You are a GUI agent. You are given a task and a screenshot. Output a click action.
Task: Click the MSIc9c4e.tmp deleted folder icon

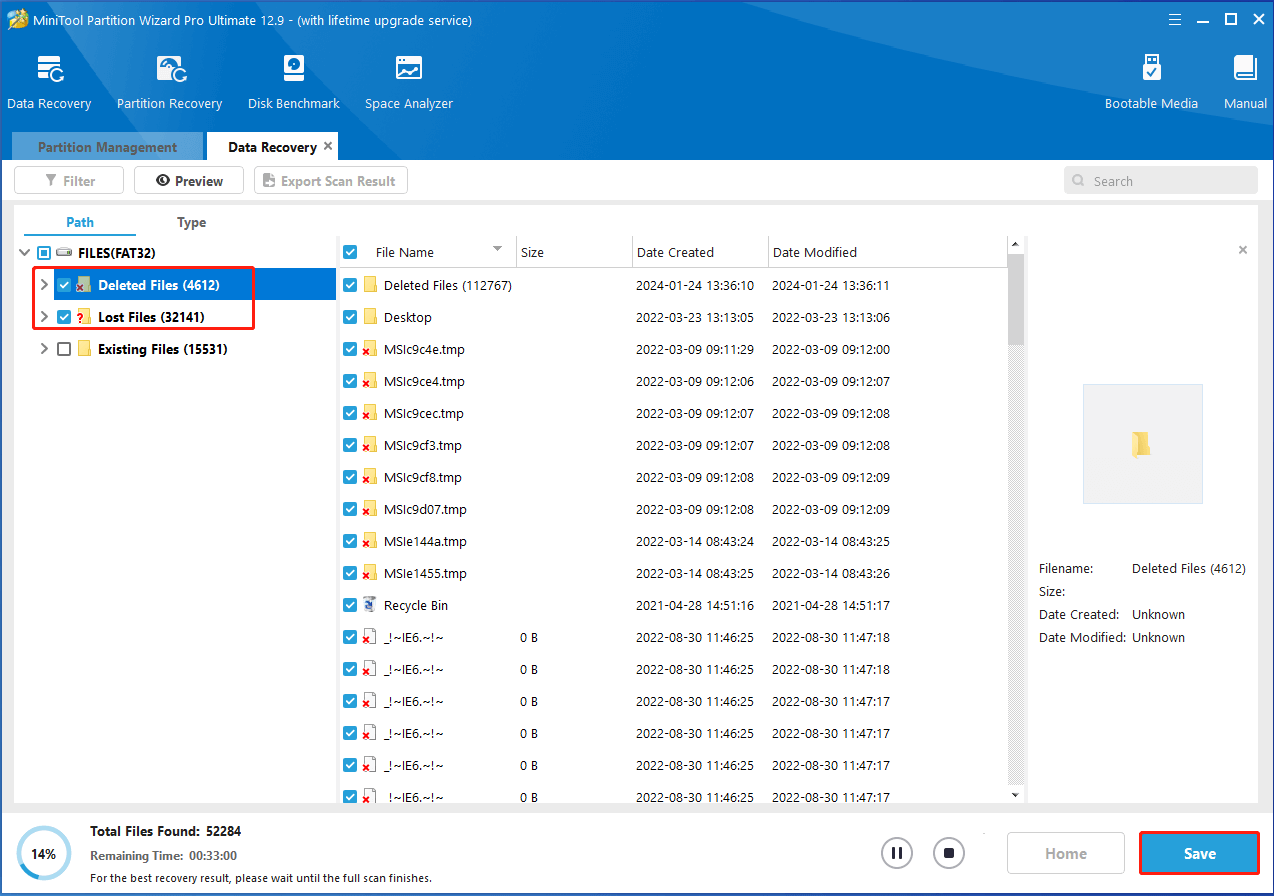click(x=369, y=349)
